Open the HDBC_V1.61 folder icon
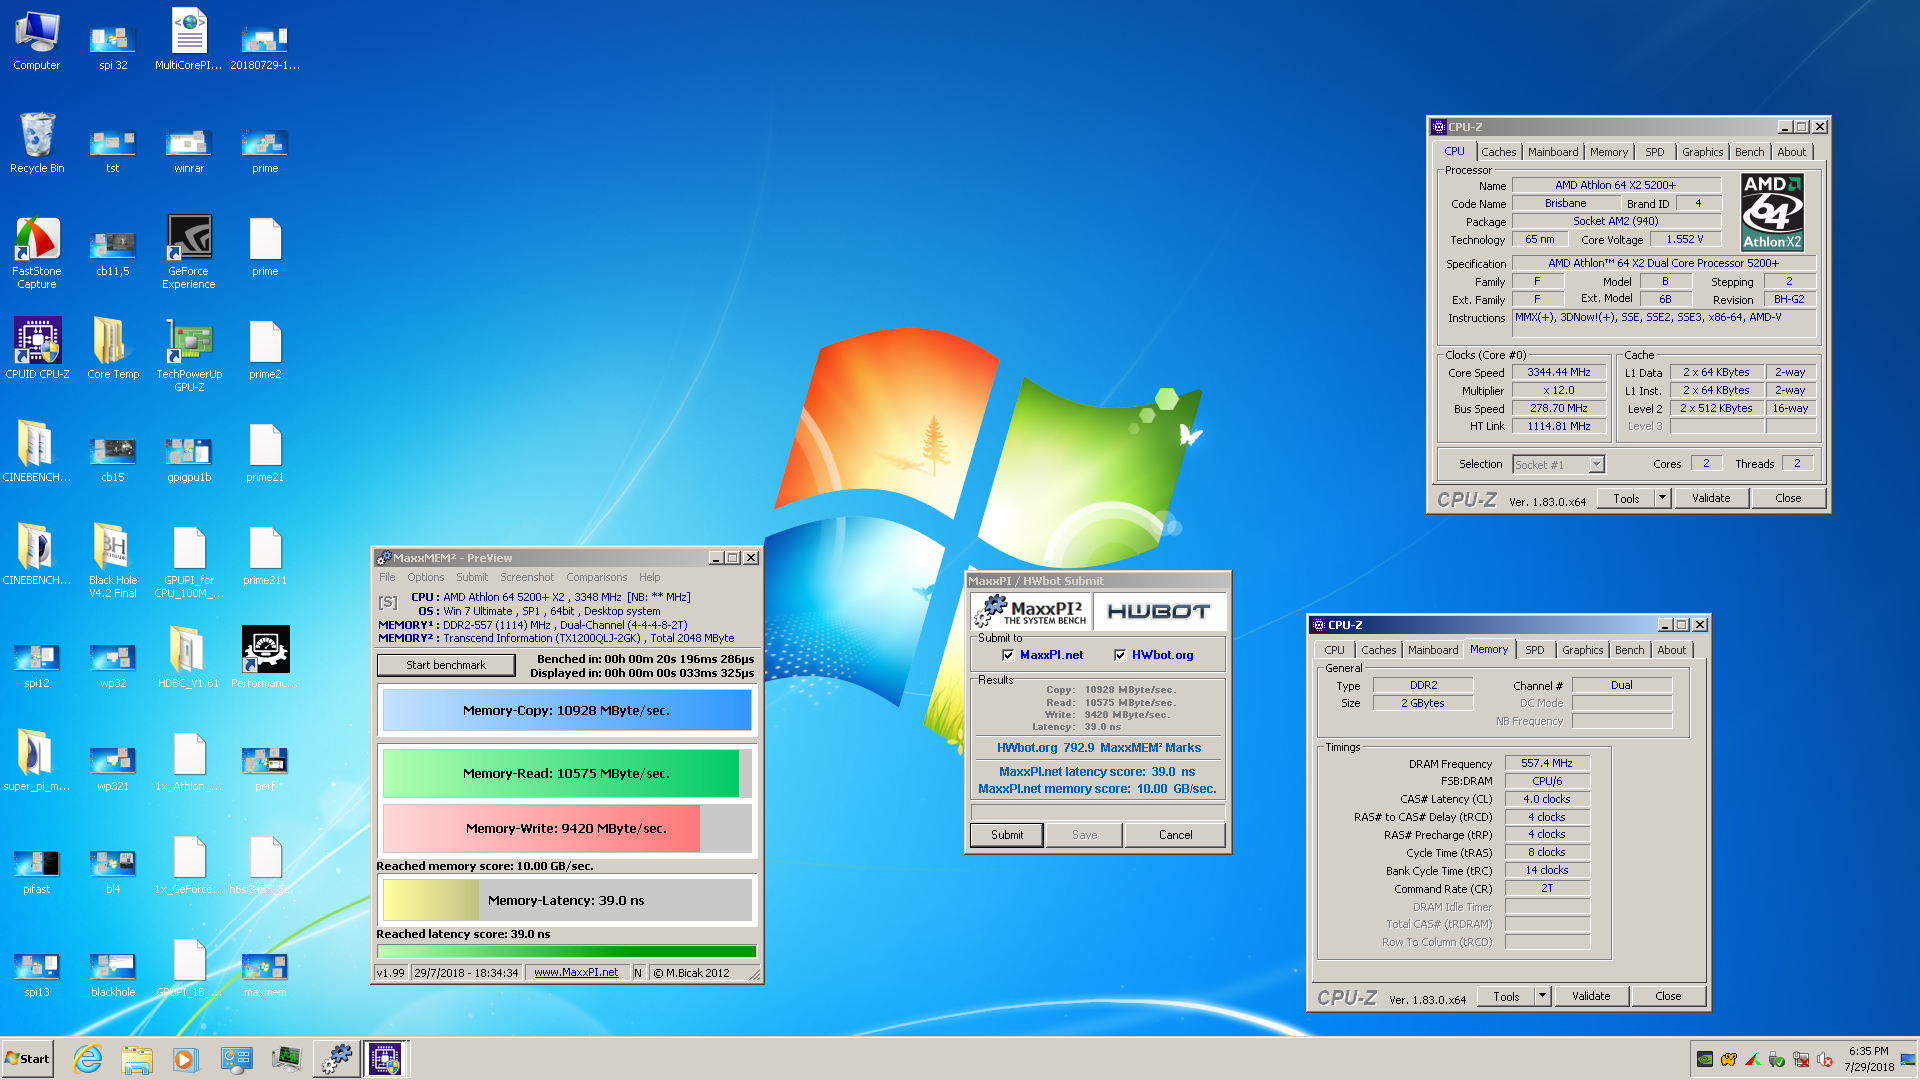 click(189, 657)
